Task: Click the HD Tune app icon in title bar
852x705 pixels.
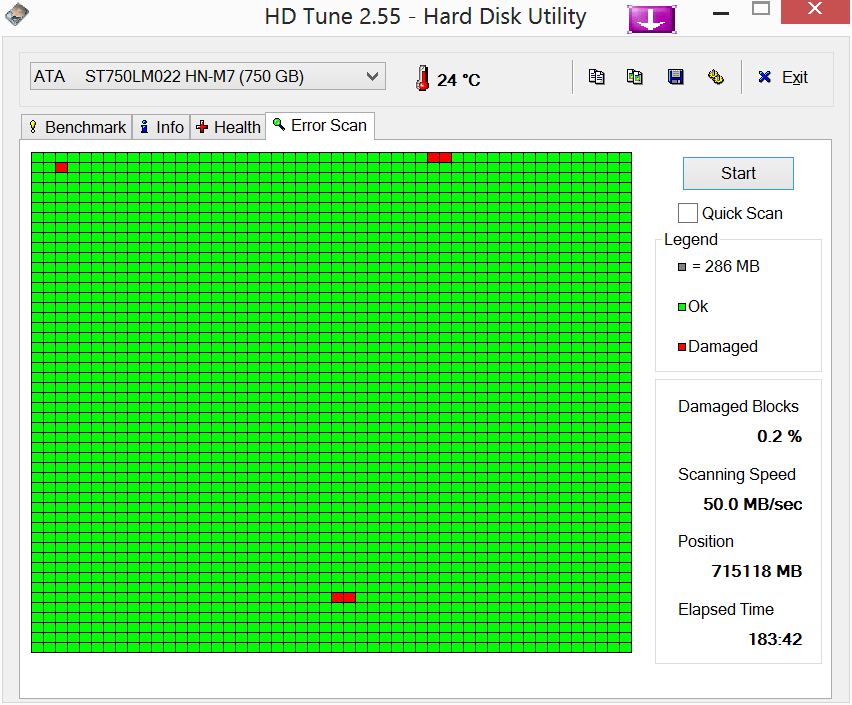Action: click(x=17, y=15)
